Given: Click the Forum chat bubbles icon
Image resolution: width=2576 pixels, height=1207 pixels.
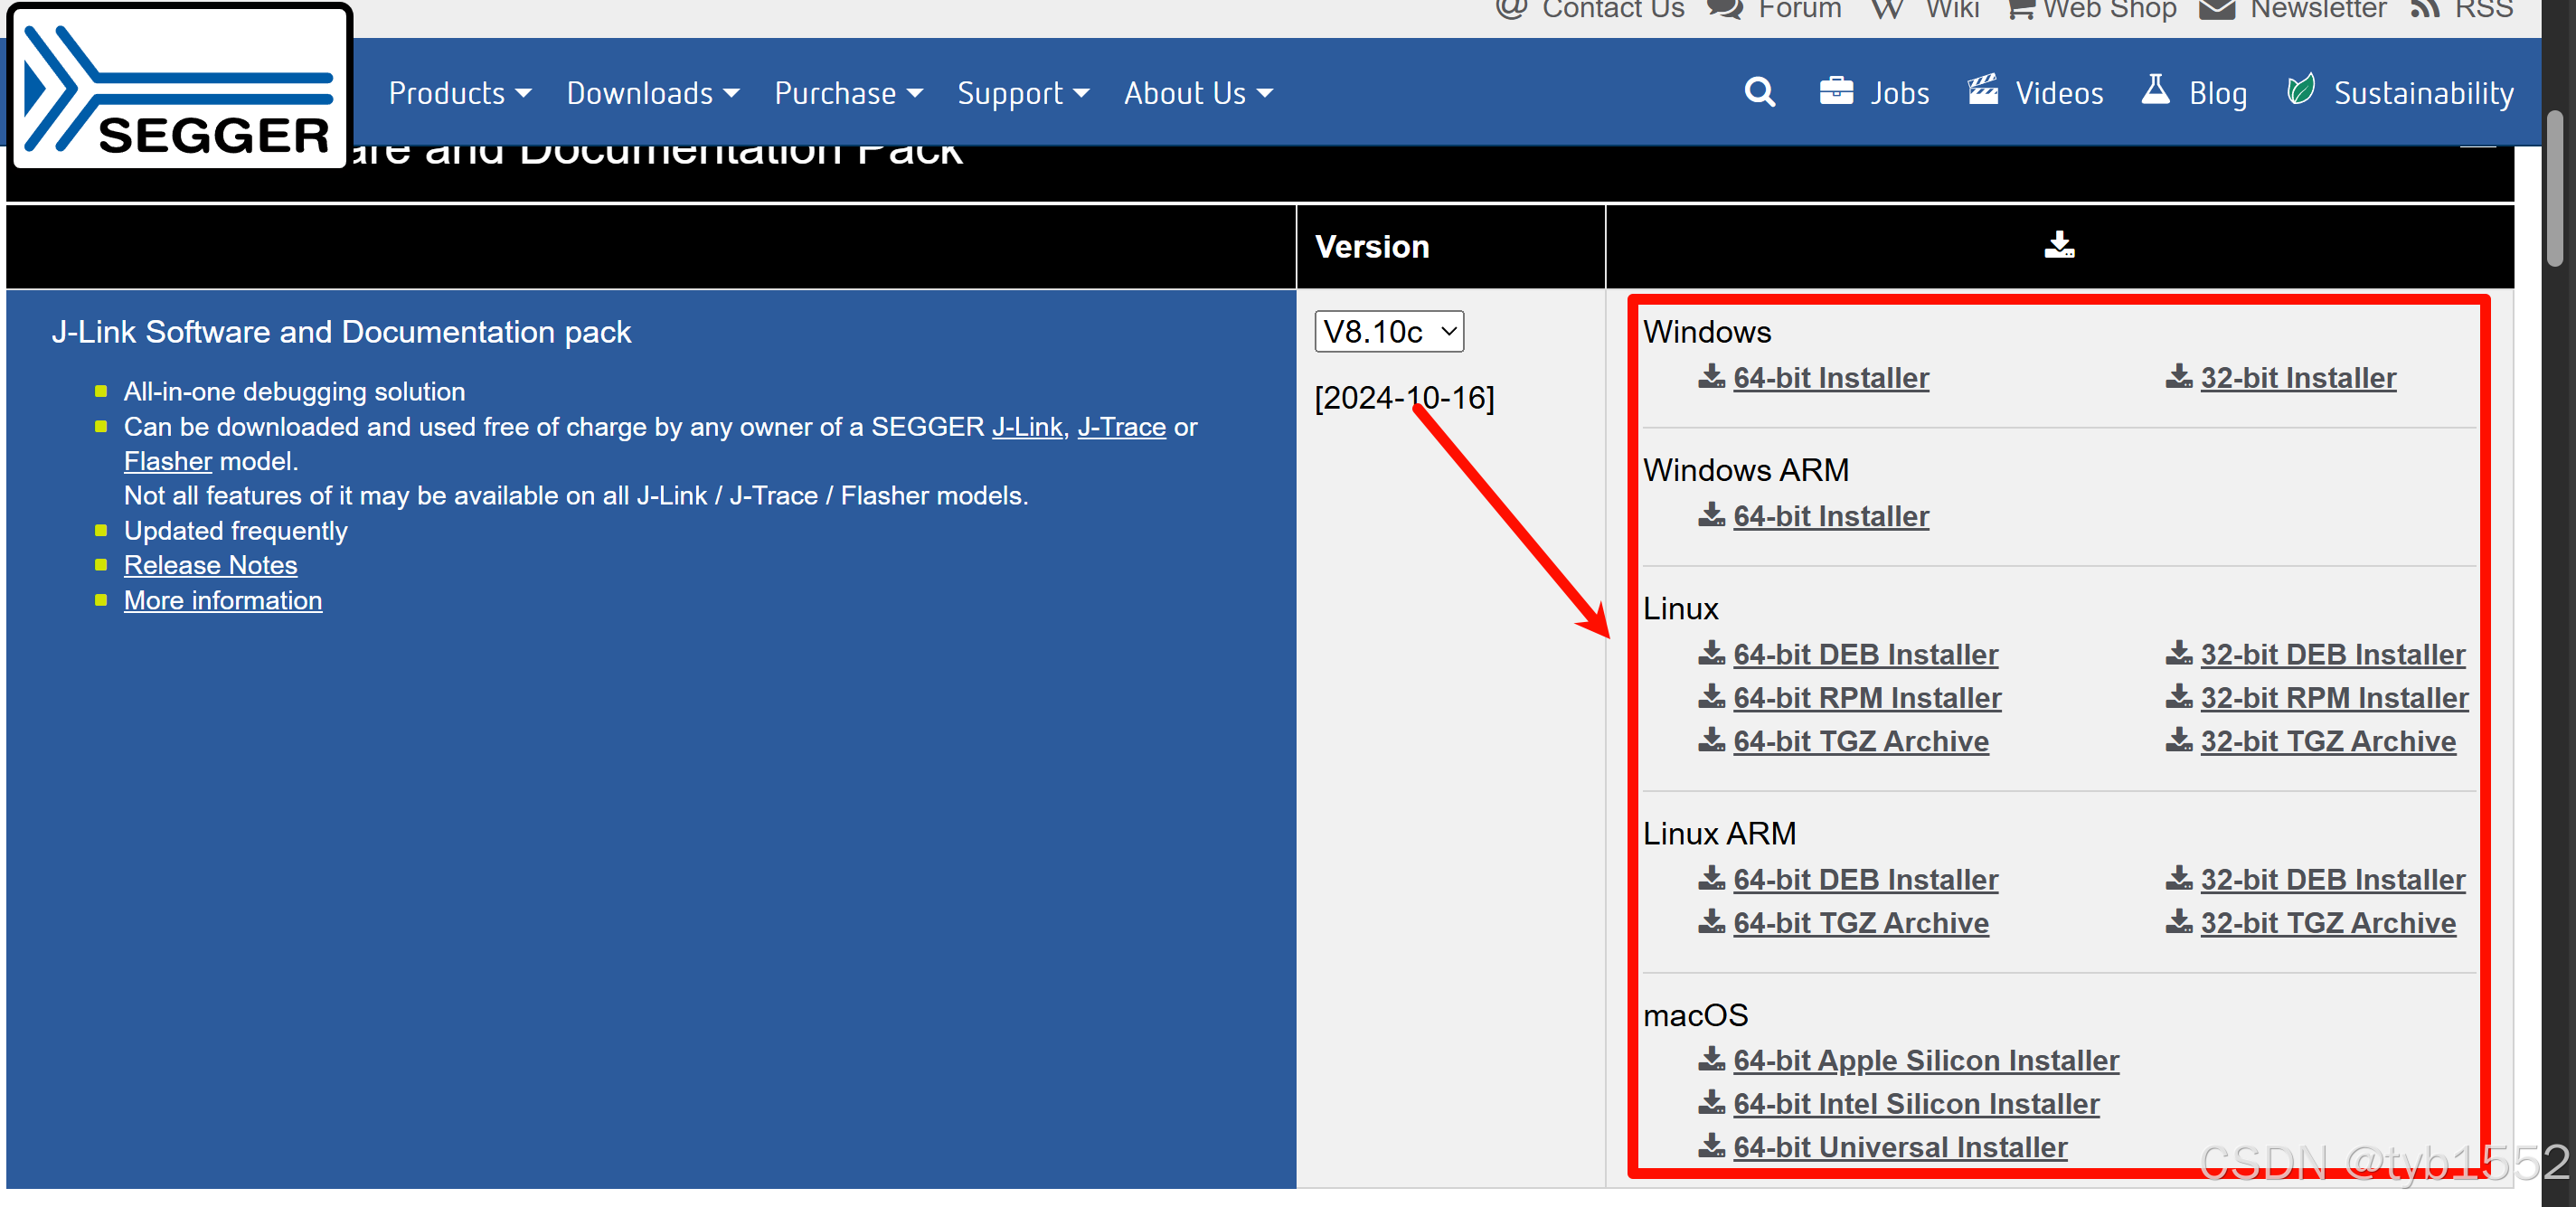Looking at the screenshot, I should pyautogui.click(x=1725, y=10).
